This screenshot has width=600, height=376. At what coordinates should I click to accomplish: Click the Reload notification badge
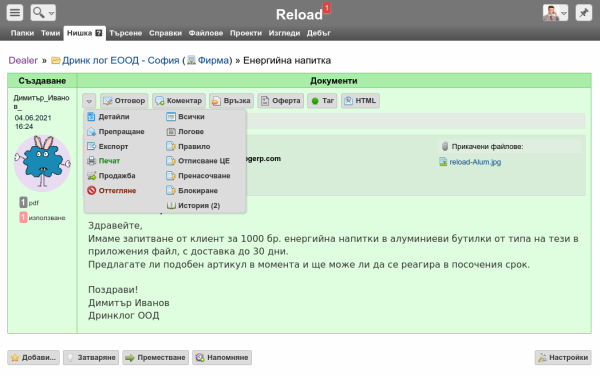coord(326,8)
